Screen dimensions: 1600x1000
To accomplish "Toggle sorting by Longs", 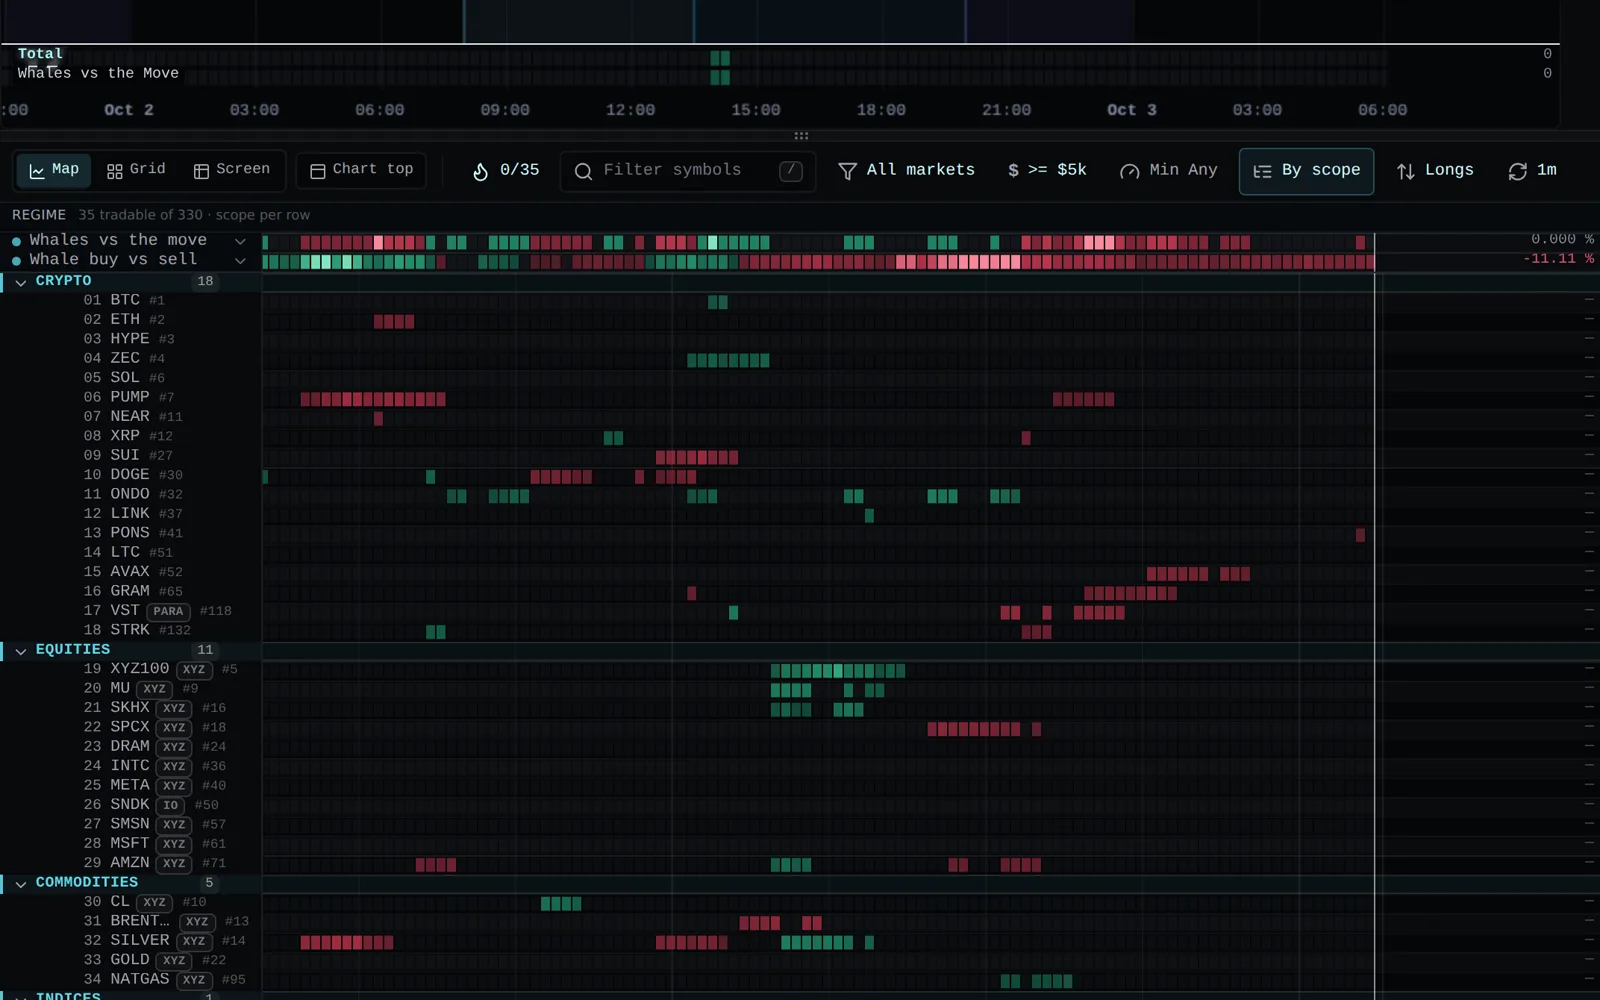I will pos(1435,171).
